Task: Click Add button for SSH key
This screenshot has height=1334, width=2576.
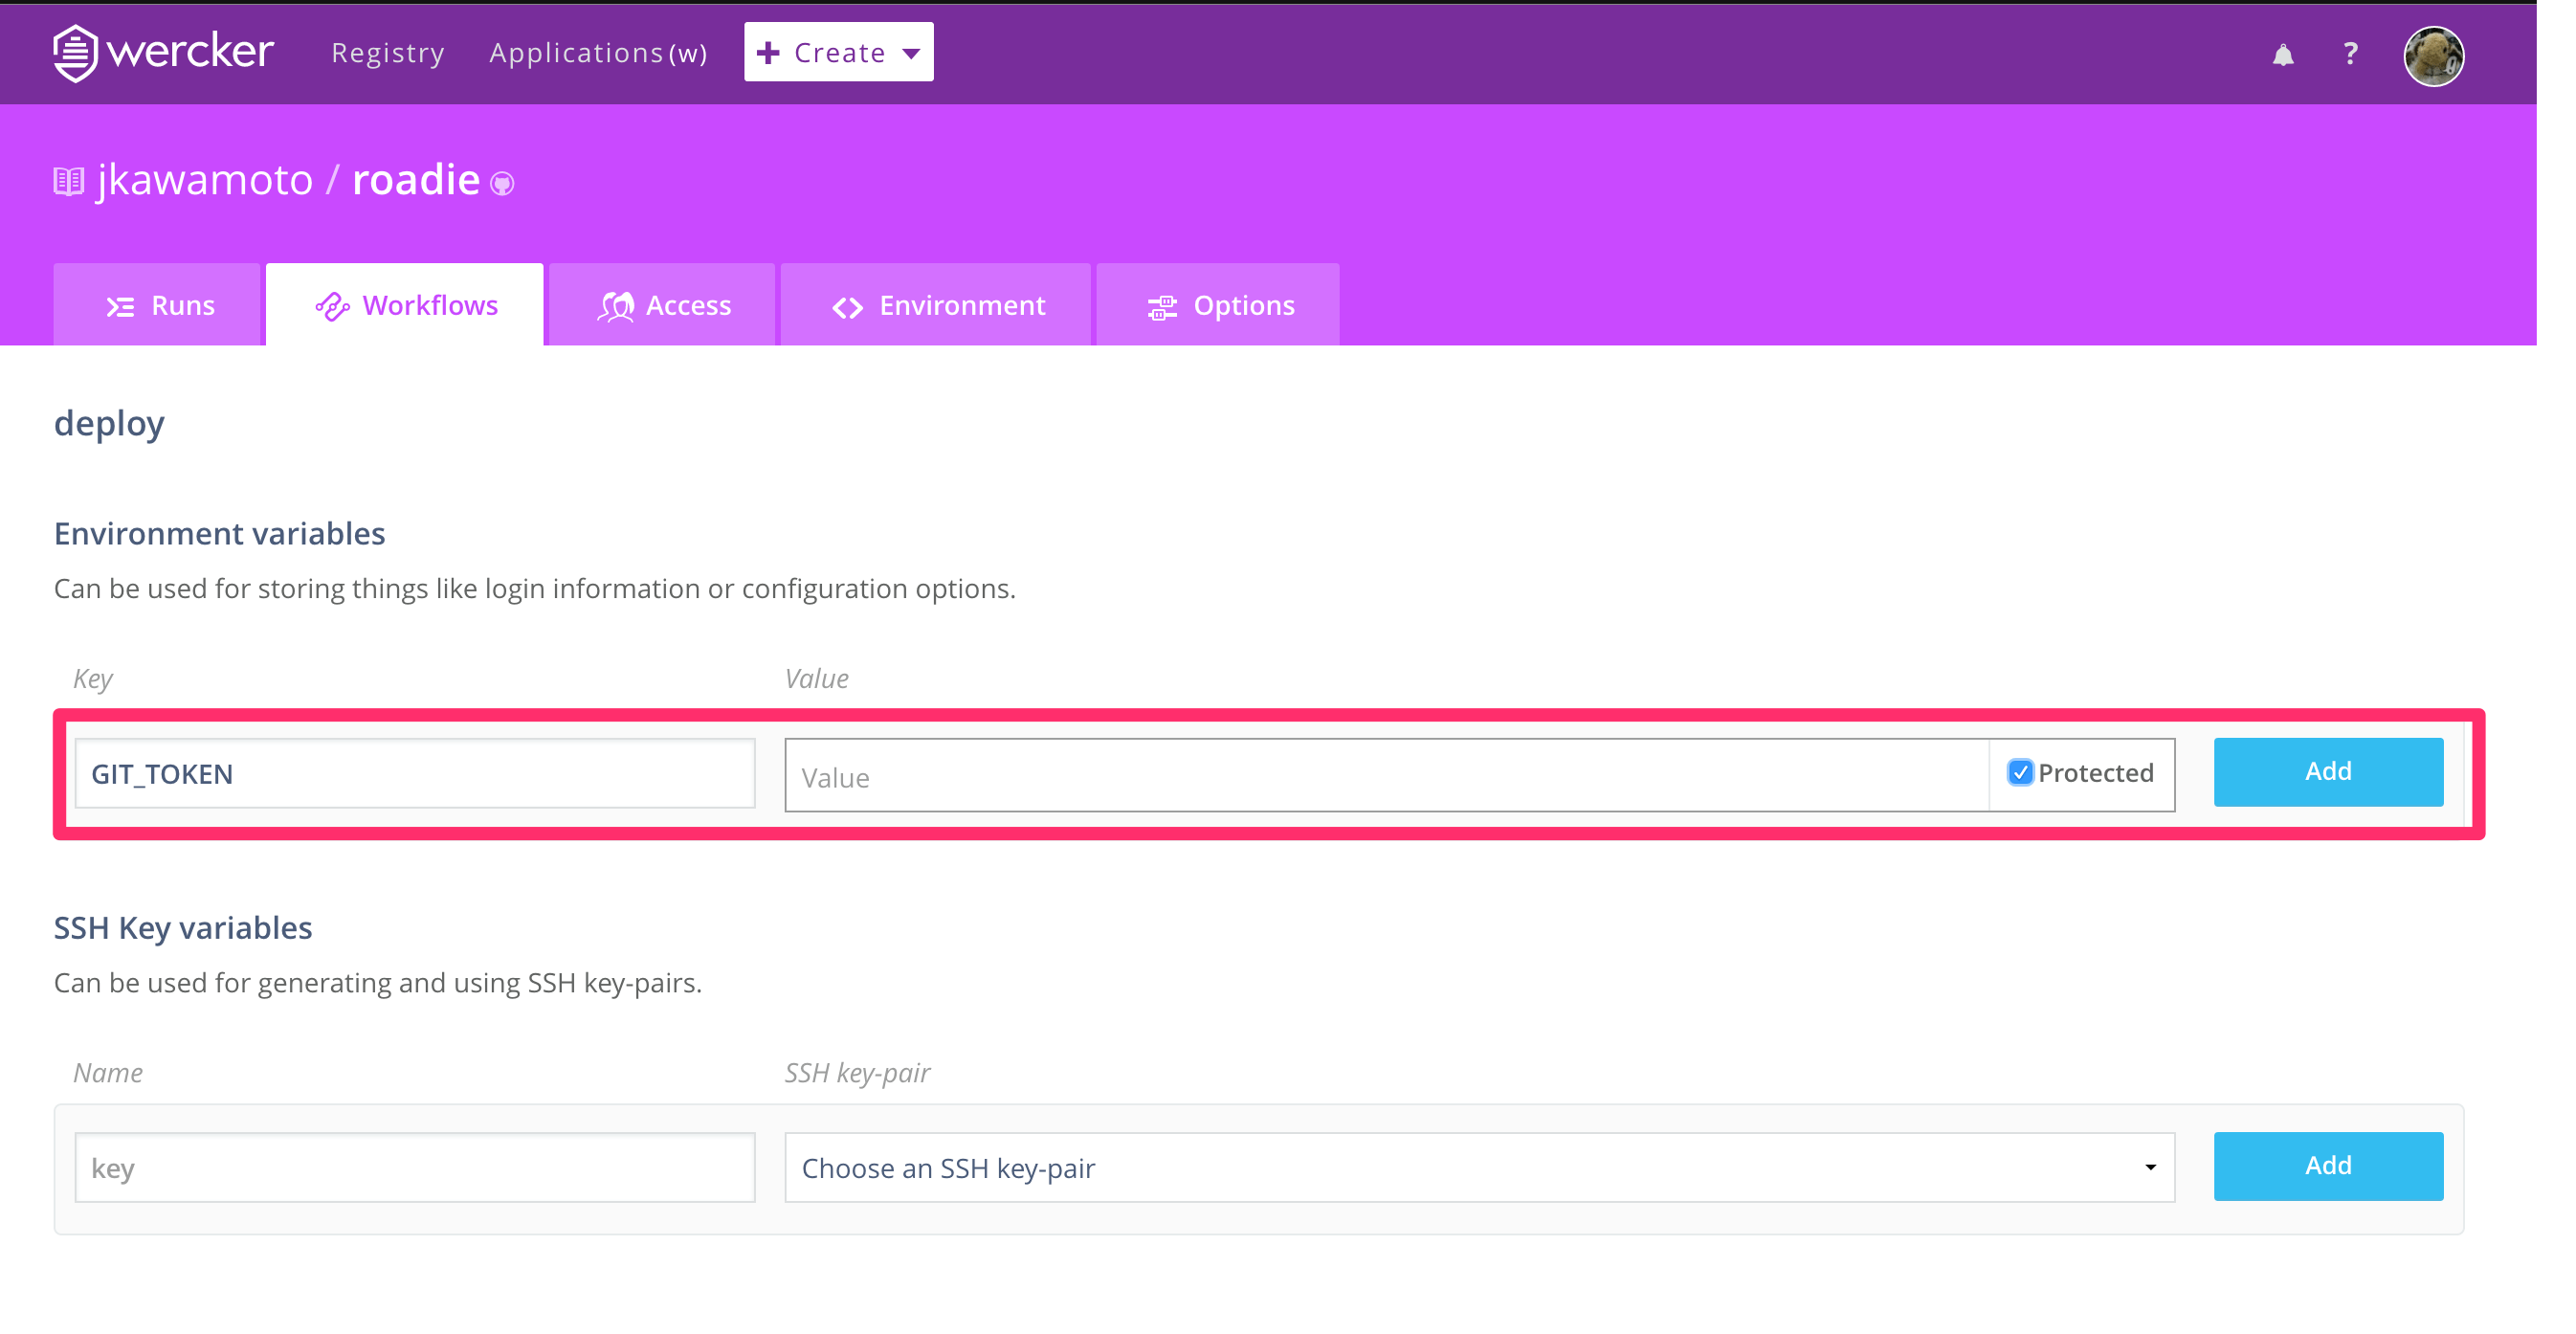Action: pyautogui.click(x=2327, y=1165)
